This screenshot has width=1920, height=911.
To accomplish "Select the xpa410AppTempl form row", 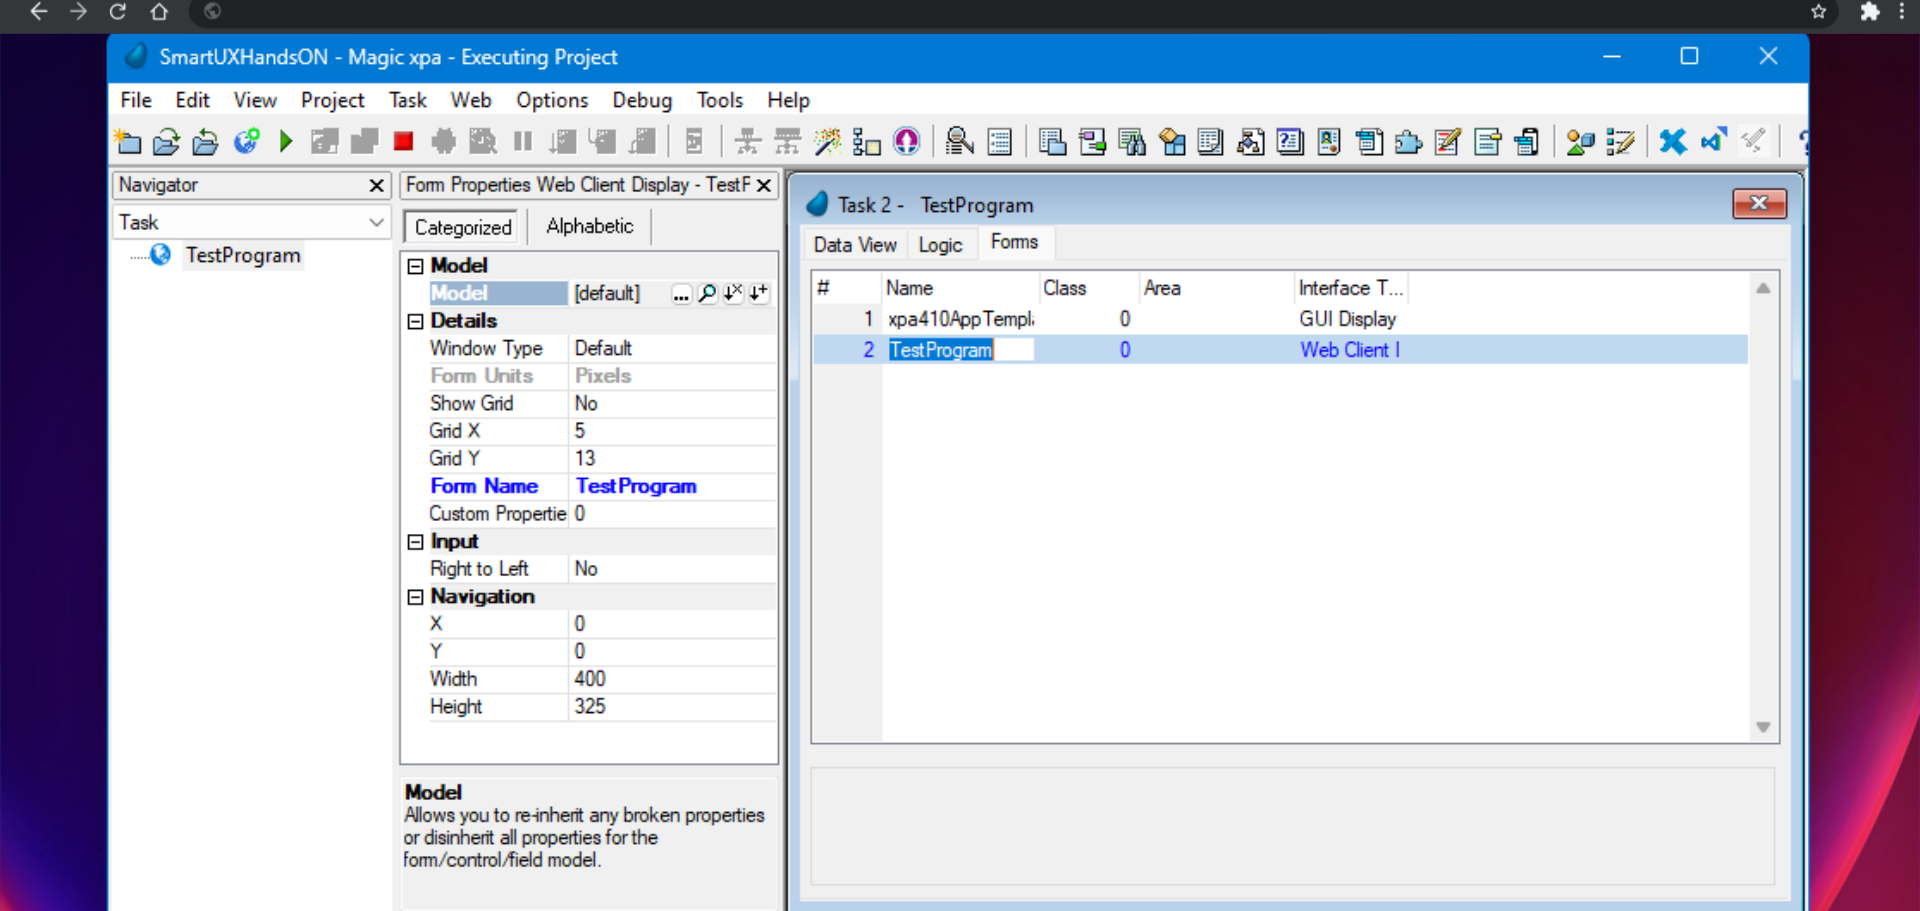I will point(960,319).
